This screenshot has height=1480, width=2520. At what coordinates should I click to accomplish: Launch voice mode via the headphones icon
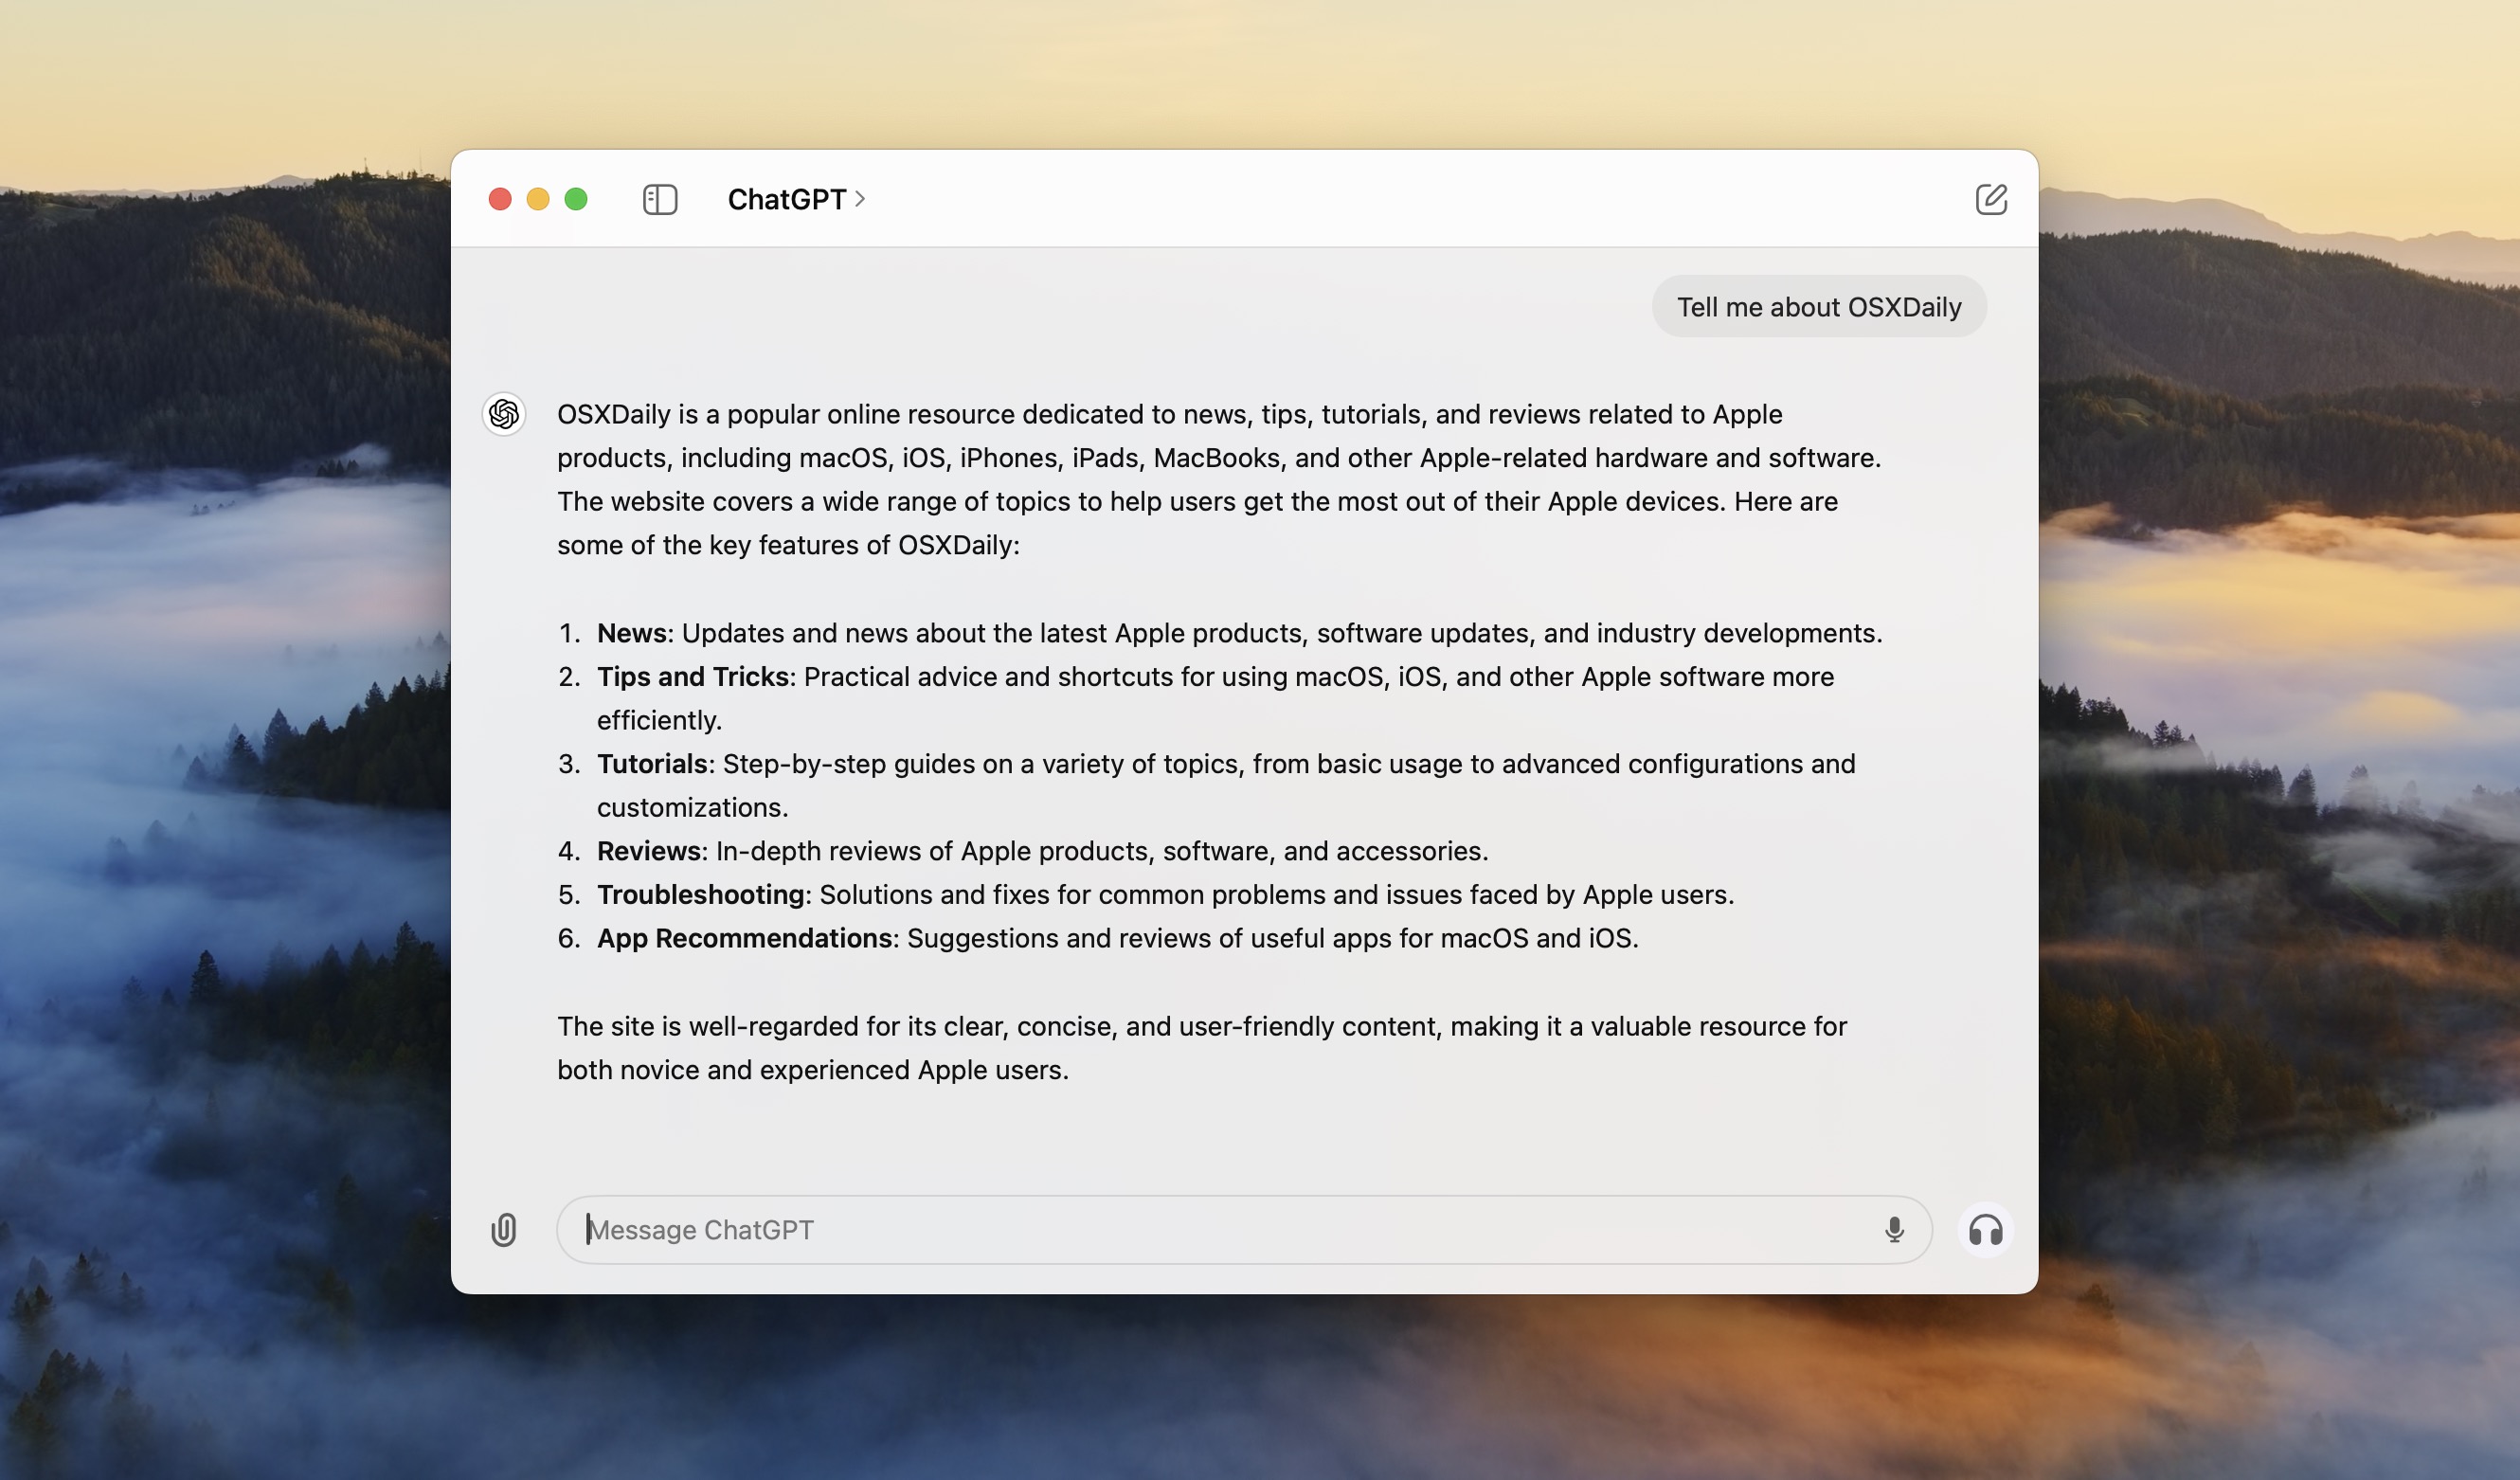pyautogui.click(x=1986, y=1230)
